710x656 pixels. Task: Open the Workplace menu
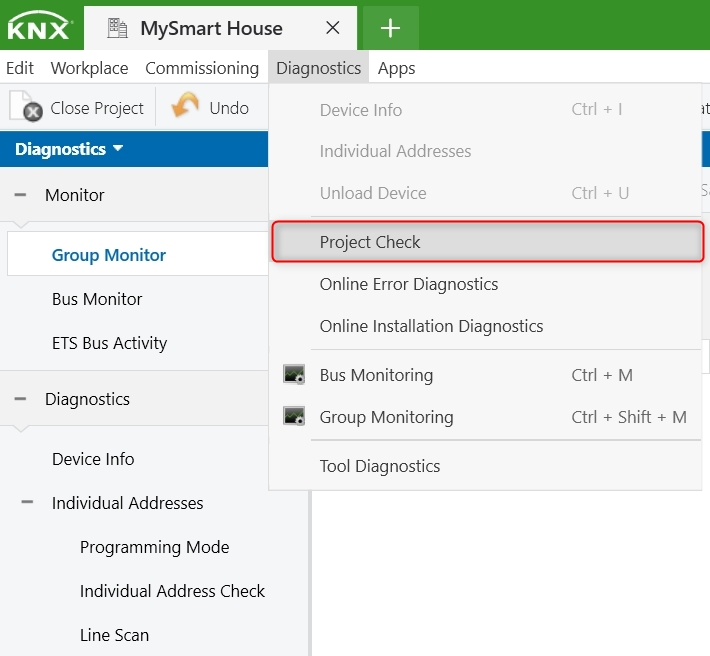89,68
